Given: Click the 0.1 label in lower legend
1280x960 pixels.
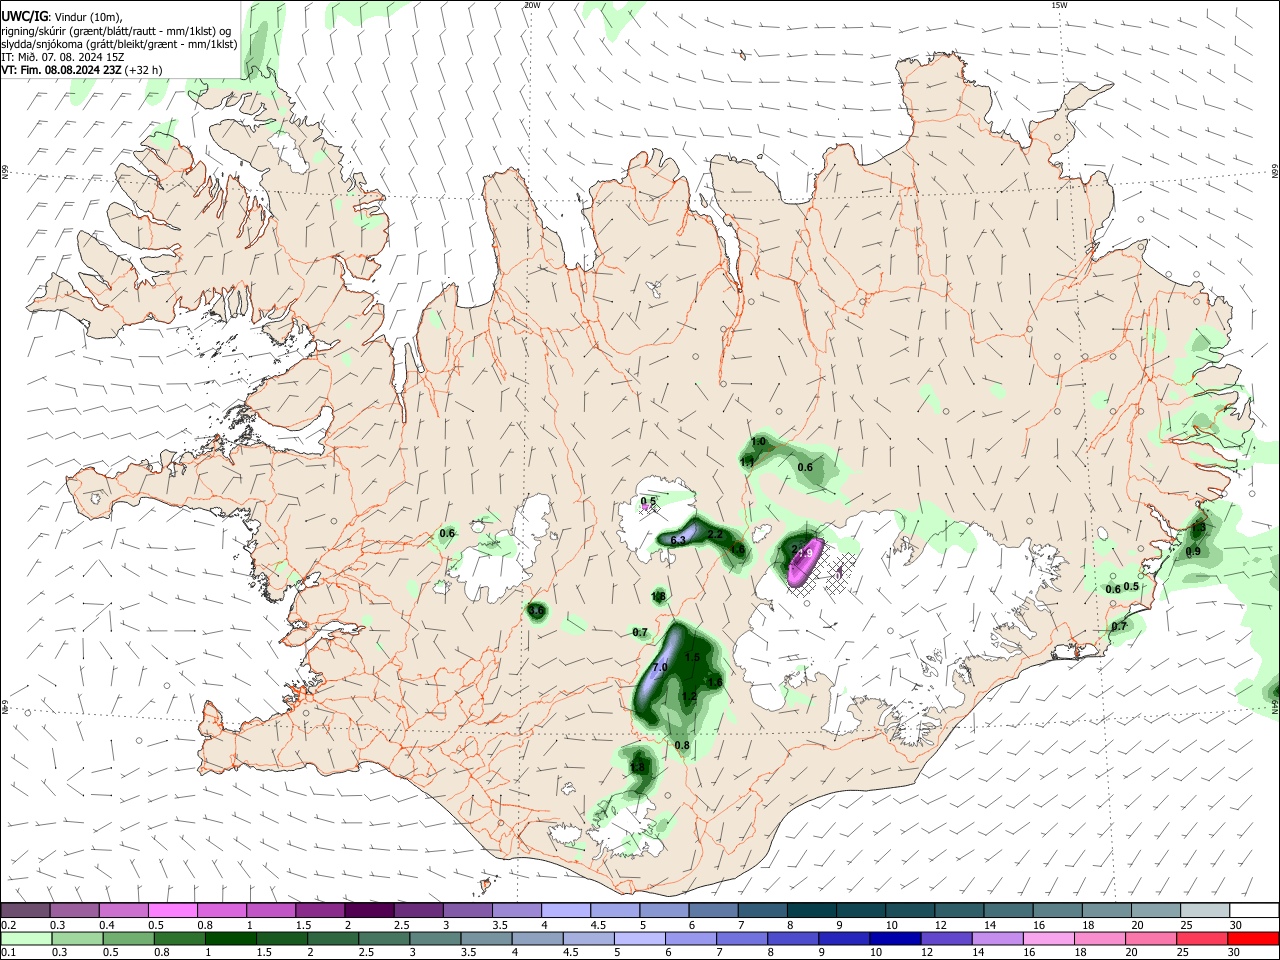Looking at the screenshot, I should click(9, 952).
